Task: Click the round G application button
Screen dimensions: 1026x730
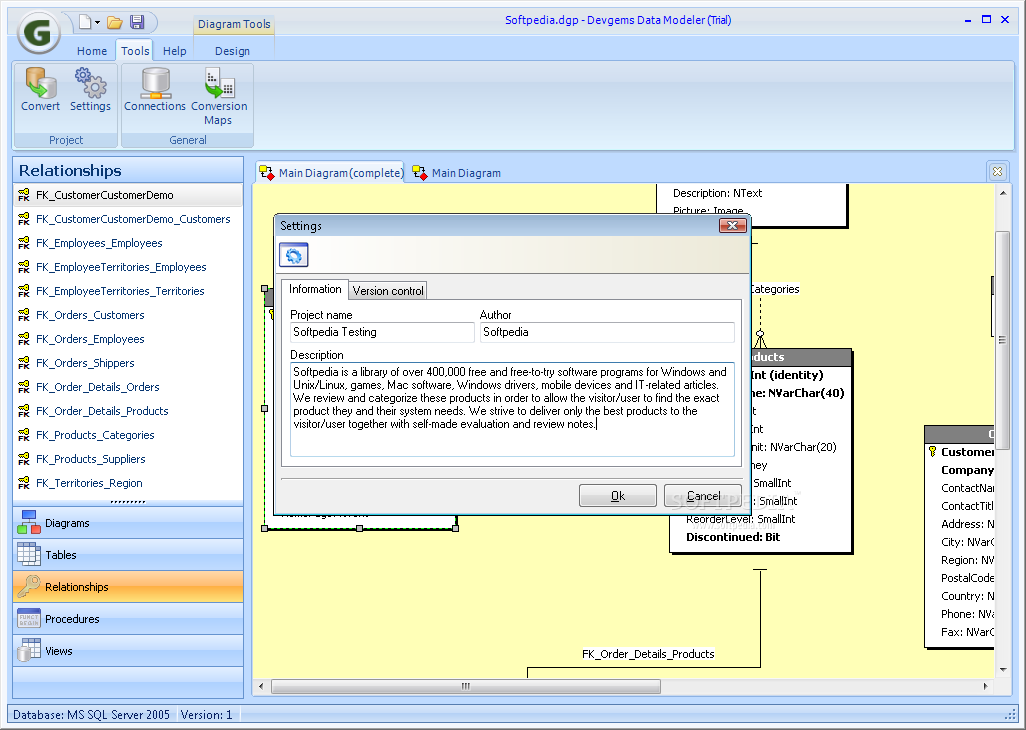Action: [39, 32]
